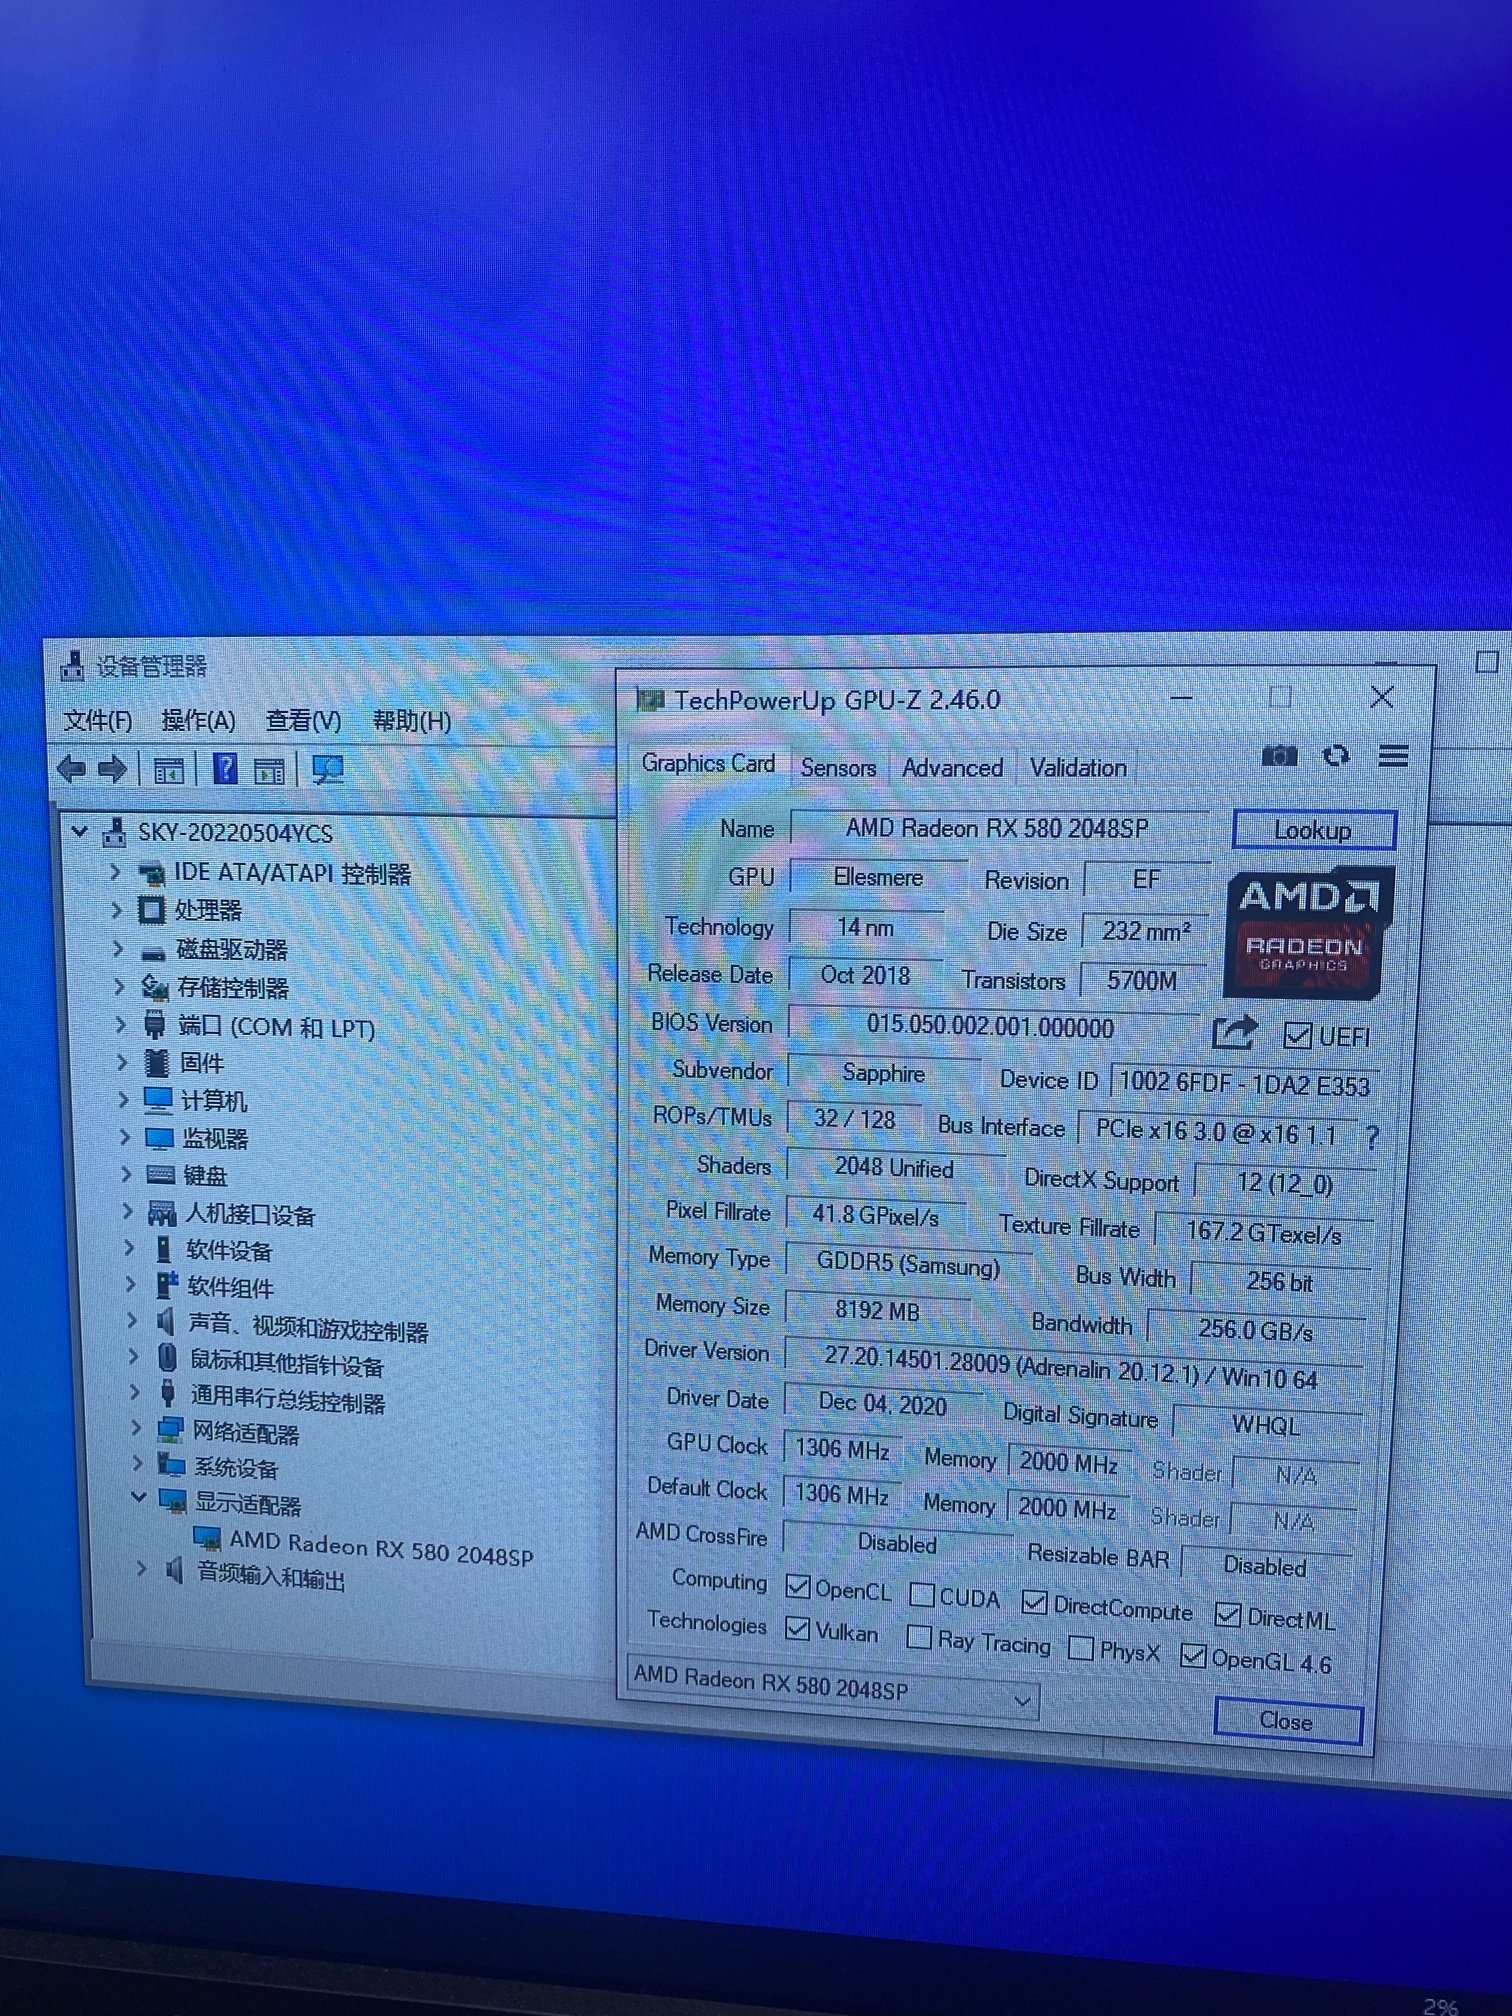Screen dimensions: 1512x2016
Task: Expand the 人机接口设备 node
Action: [127, 1211]
